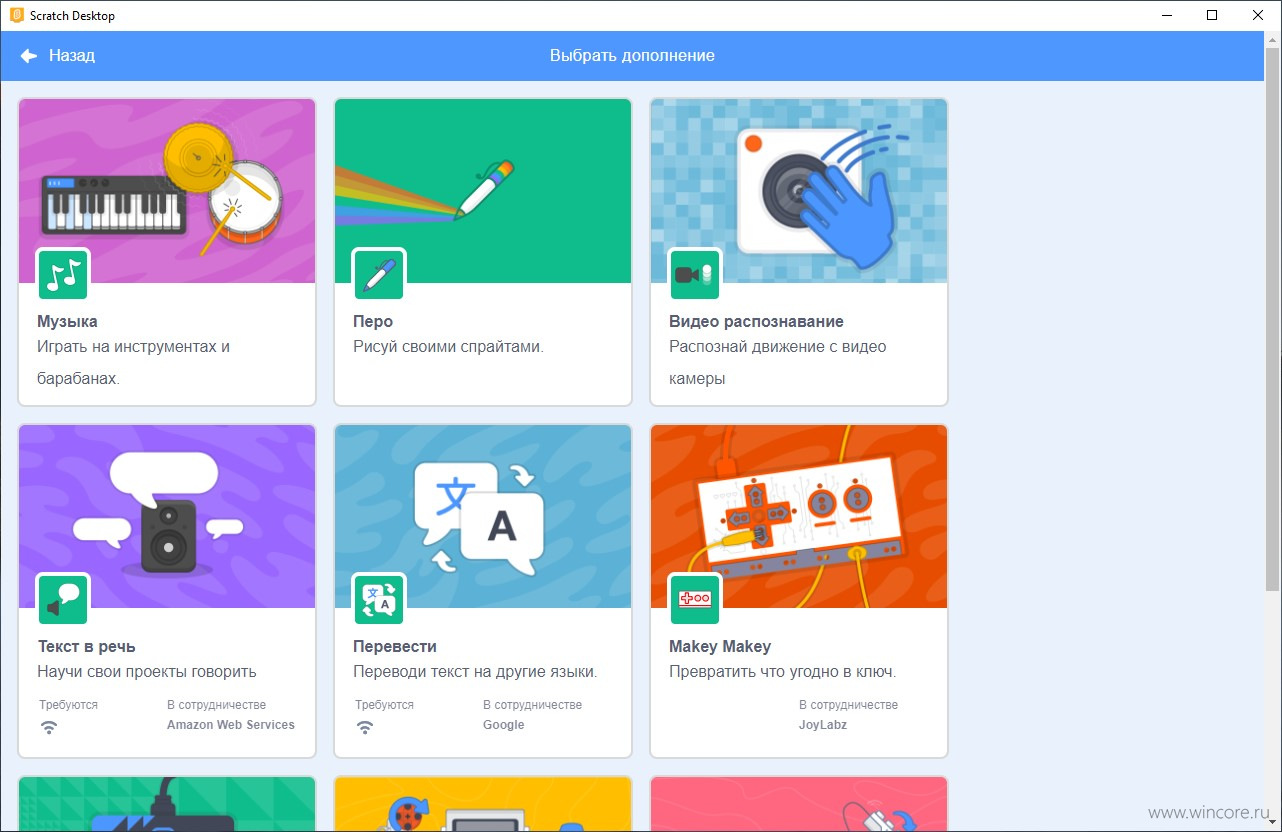Open the partially visible pink extension card
Image resolution: width=1282 pixels, height=832 pixels.
pos(799,805)
